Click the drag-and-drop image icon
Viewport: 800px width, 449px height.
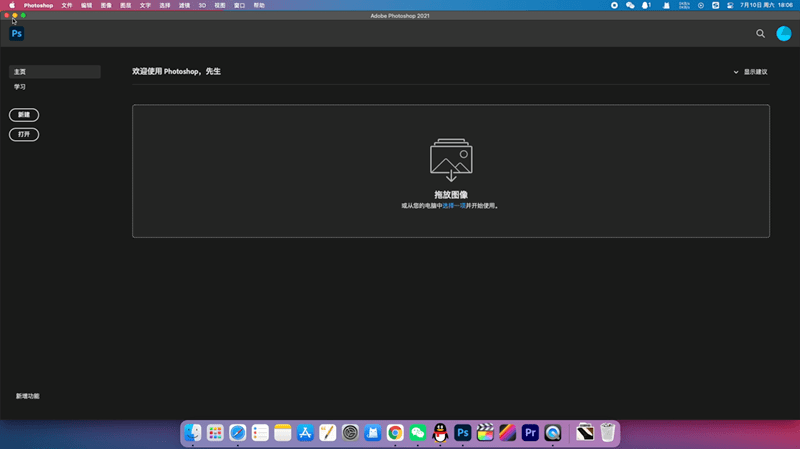coord(451,160)
